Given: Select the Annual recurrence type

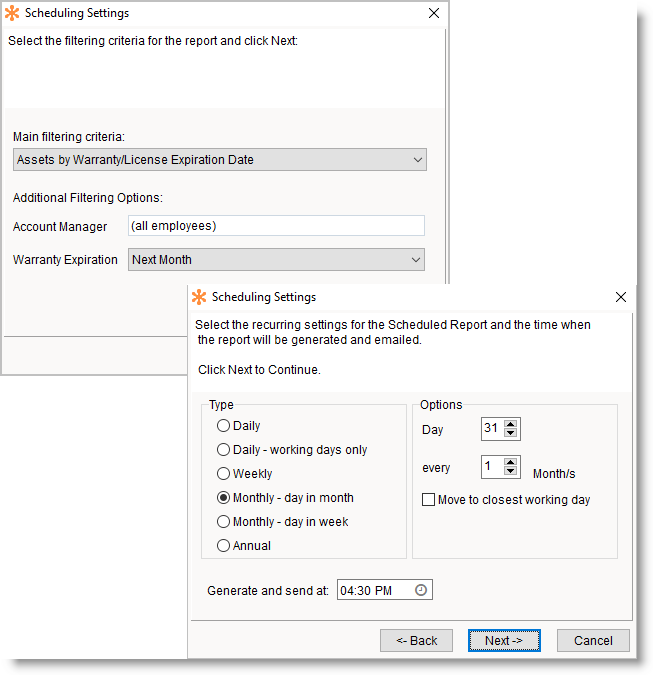Looking at the screenshot, I should 223,546.
